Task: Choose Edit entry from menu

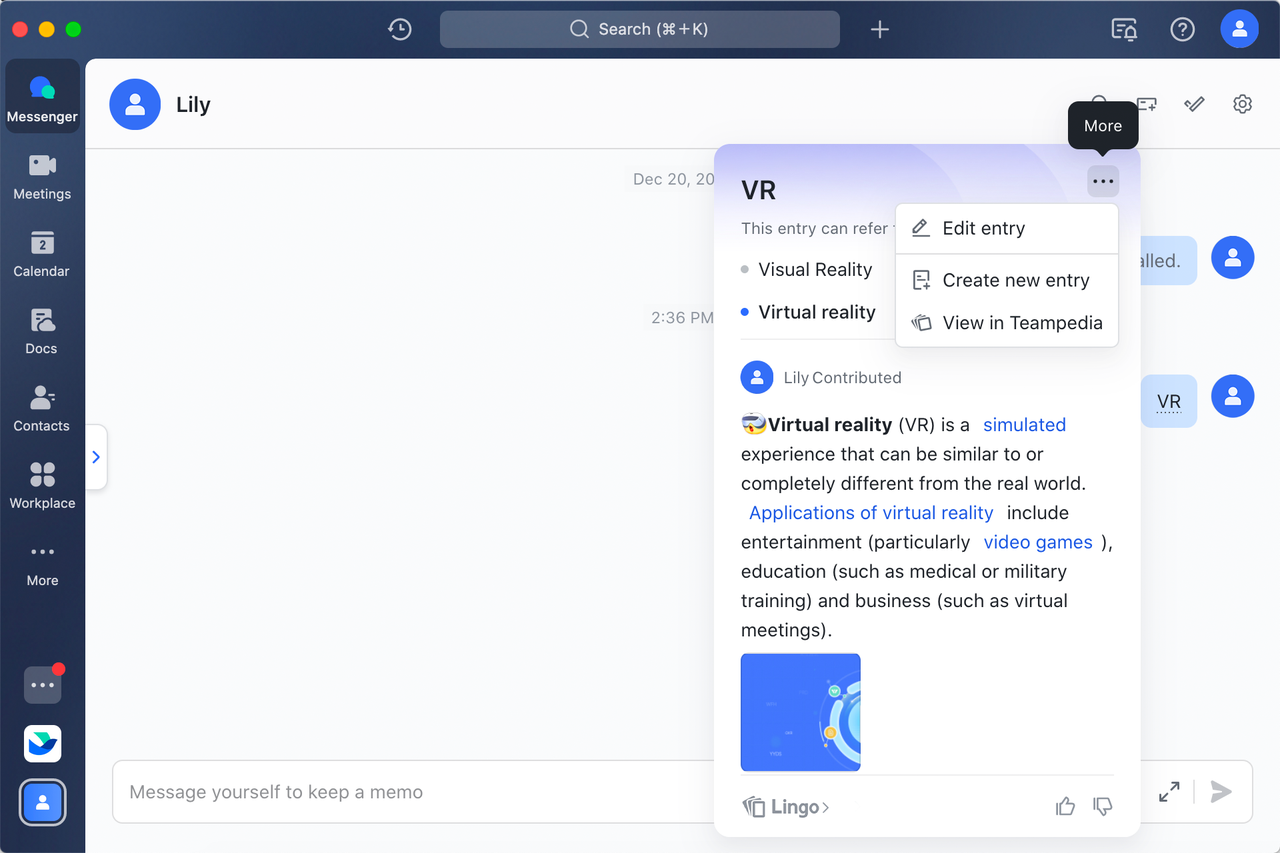Action: click(x=983, y=229)
